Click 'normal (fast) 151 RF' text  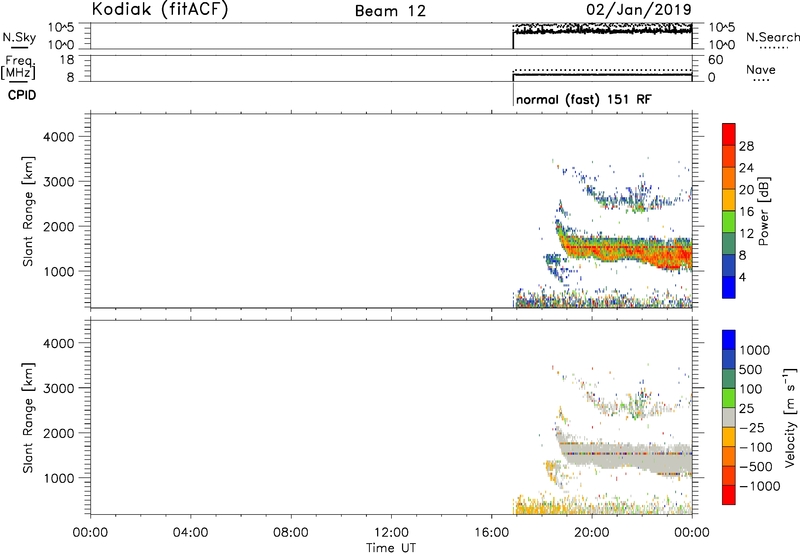(x=584, y=99)
